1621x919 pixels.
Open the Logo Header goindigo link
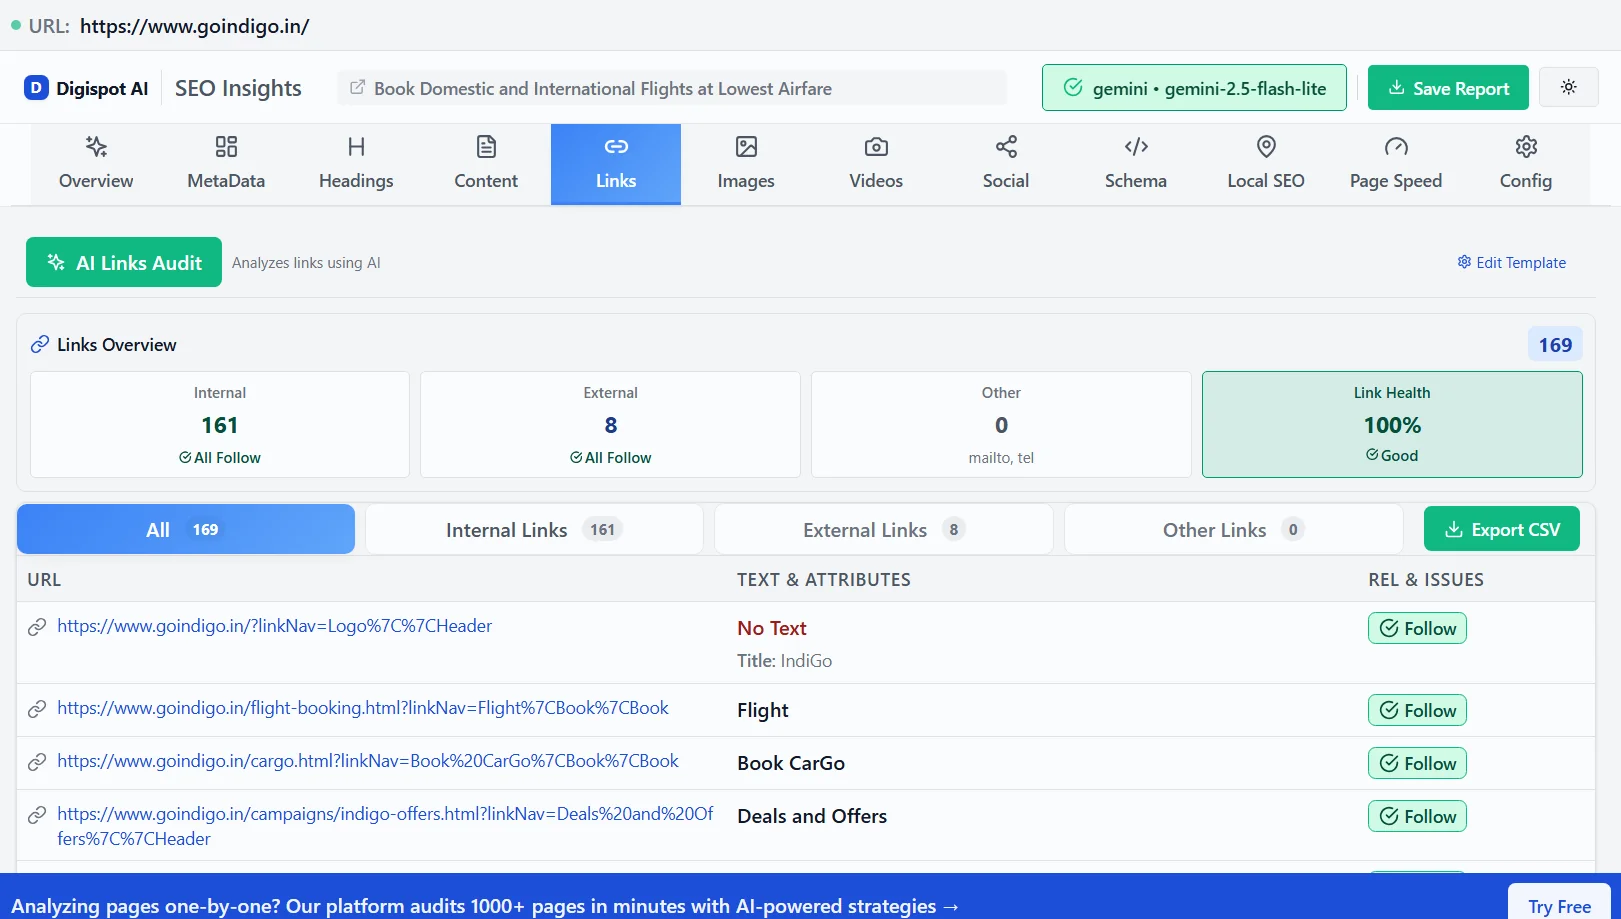coord(275,626)
